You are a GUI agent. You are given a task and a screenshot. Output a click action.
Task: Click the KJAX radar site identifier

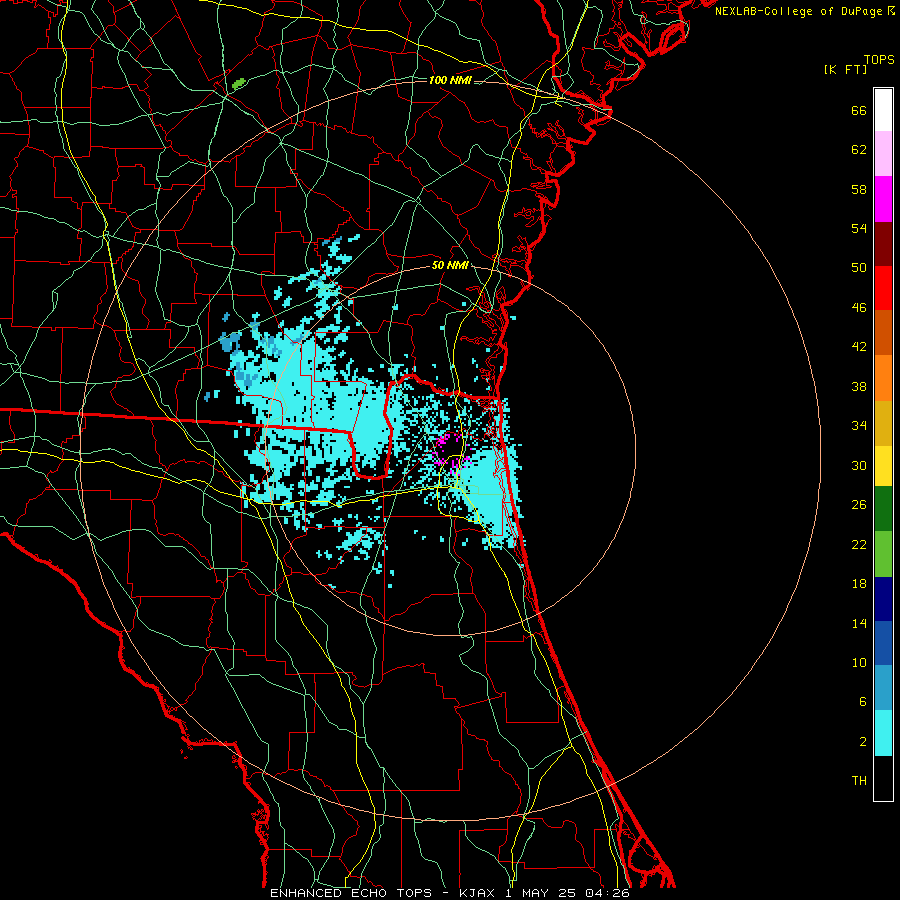coord(477,893)
